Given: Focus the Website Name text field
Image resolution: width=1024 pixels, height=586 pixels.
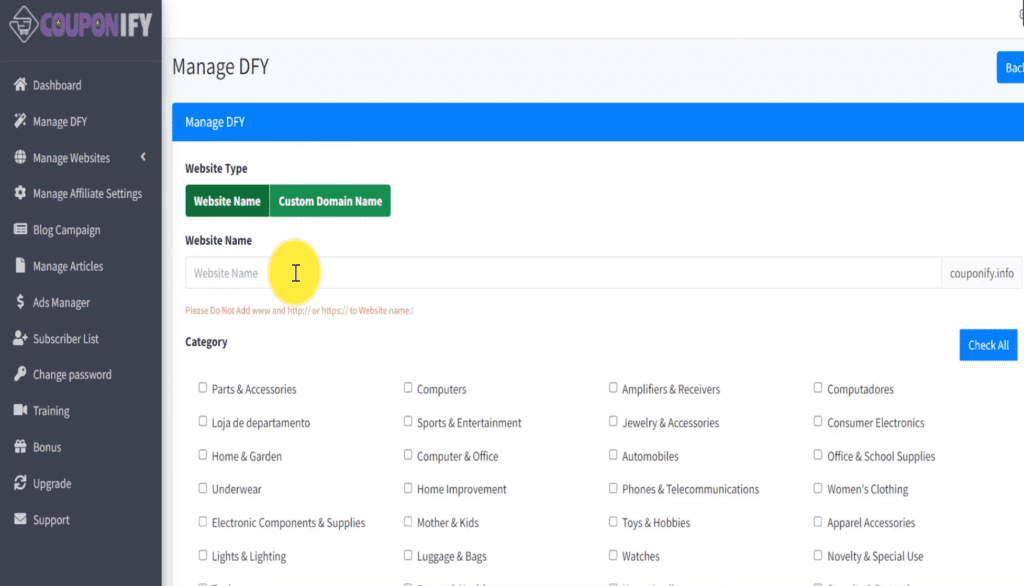Looking at the screenshot, I should point(562,273).
